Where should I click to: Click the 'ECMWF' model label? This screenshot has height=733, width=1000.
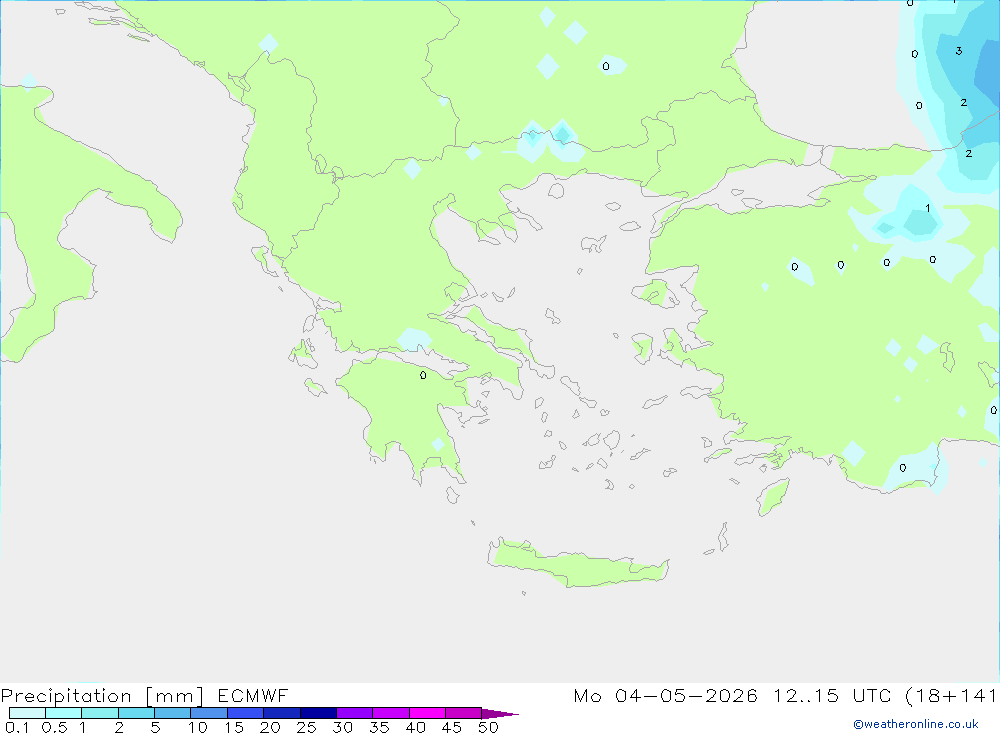click(253, 695)
